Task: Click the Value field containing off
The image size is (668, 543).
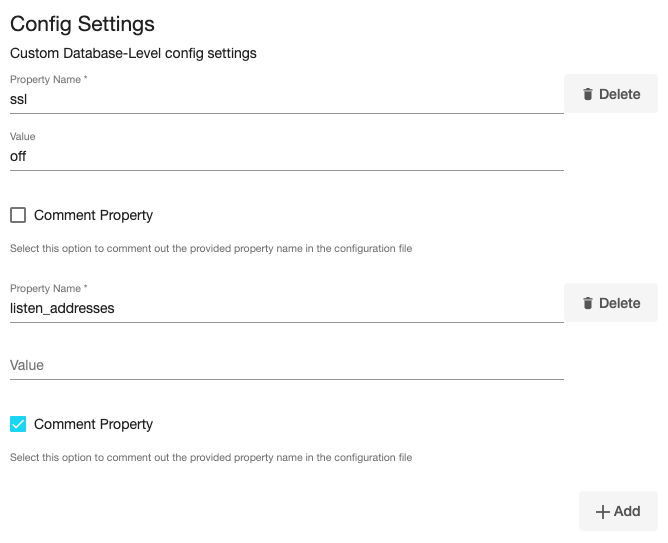Action: pyautogui.click(x=286, y=156)
